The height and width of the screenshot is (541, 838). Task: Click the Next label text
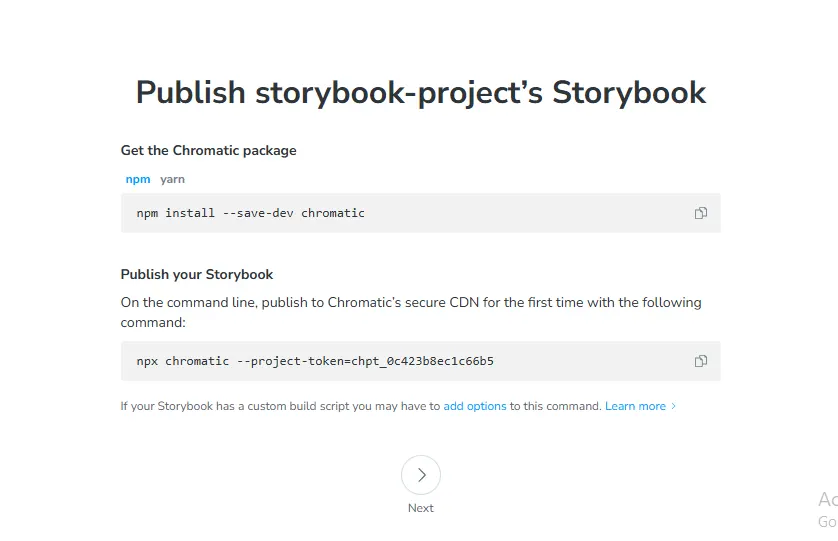click(x=421, y=508)
